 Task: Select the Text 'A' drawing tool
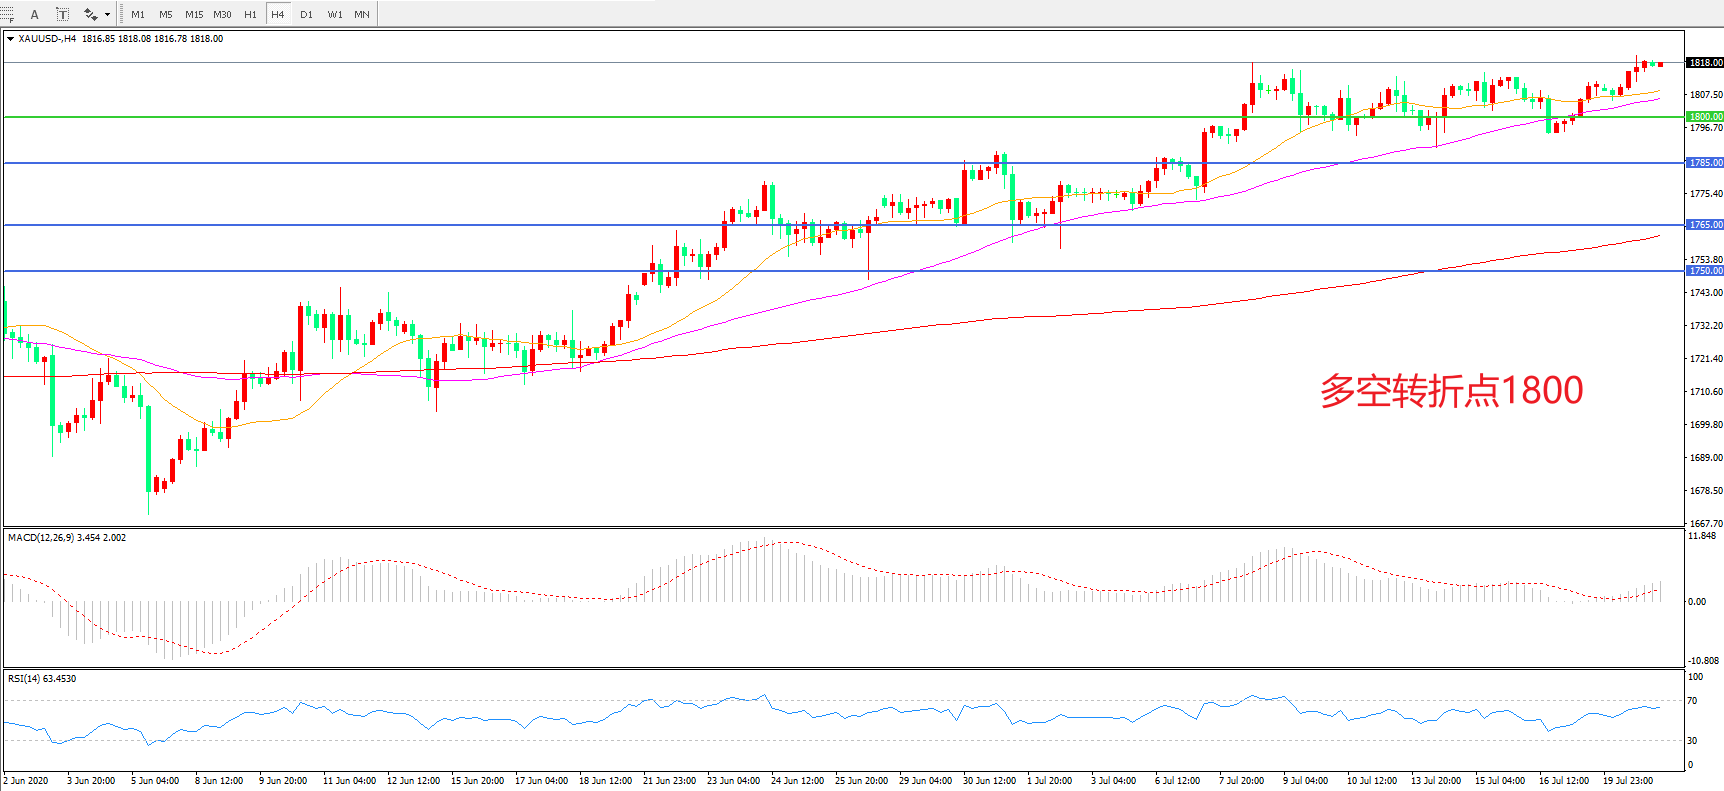pyautogui.click(x=34, y=14)
